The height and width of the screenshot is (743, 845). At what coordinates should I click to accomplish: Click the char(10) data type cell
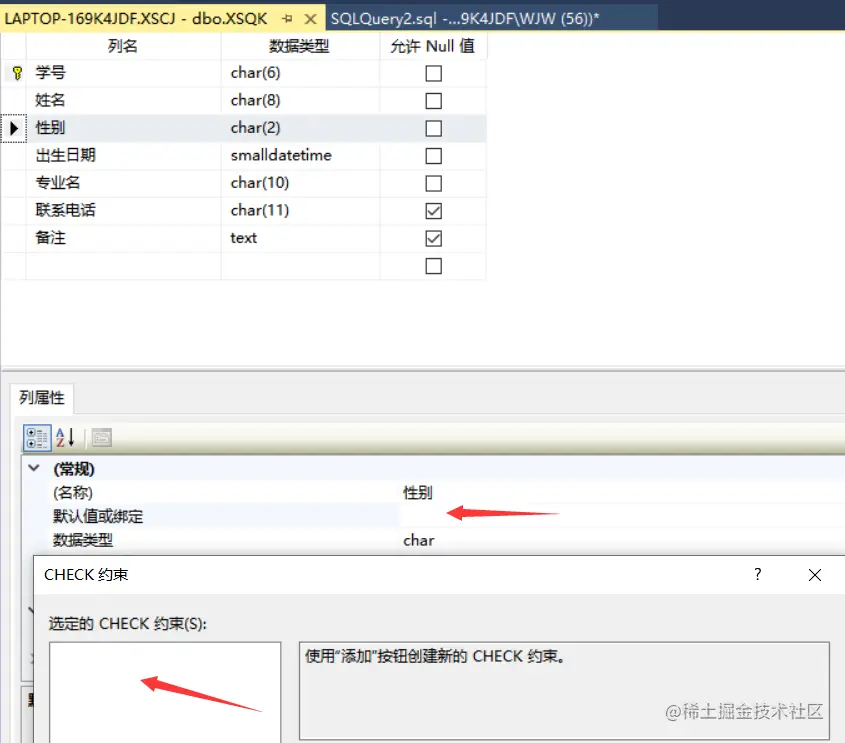pos(300,183)
